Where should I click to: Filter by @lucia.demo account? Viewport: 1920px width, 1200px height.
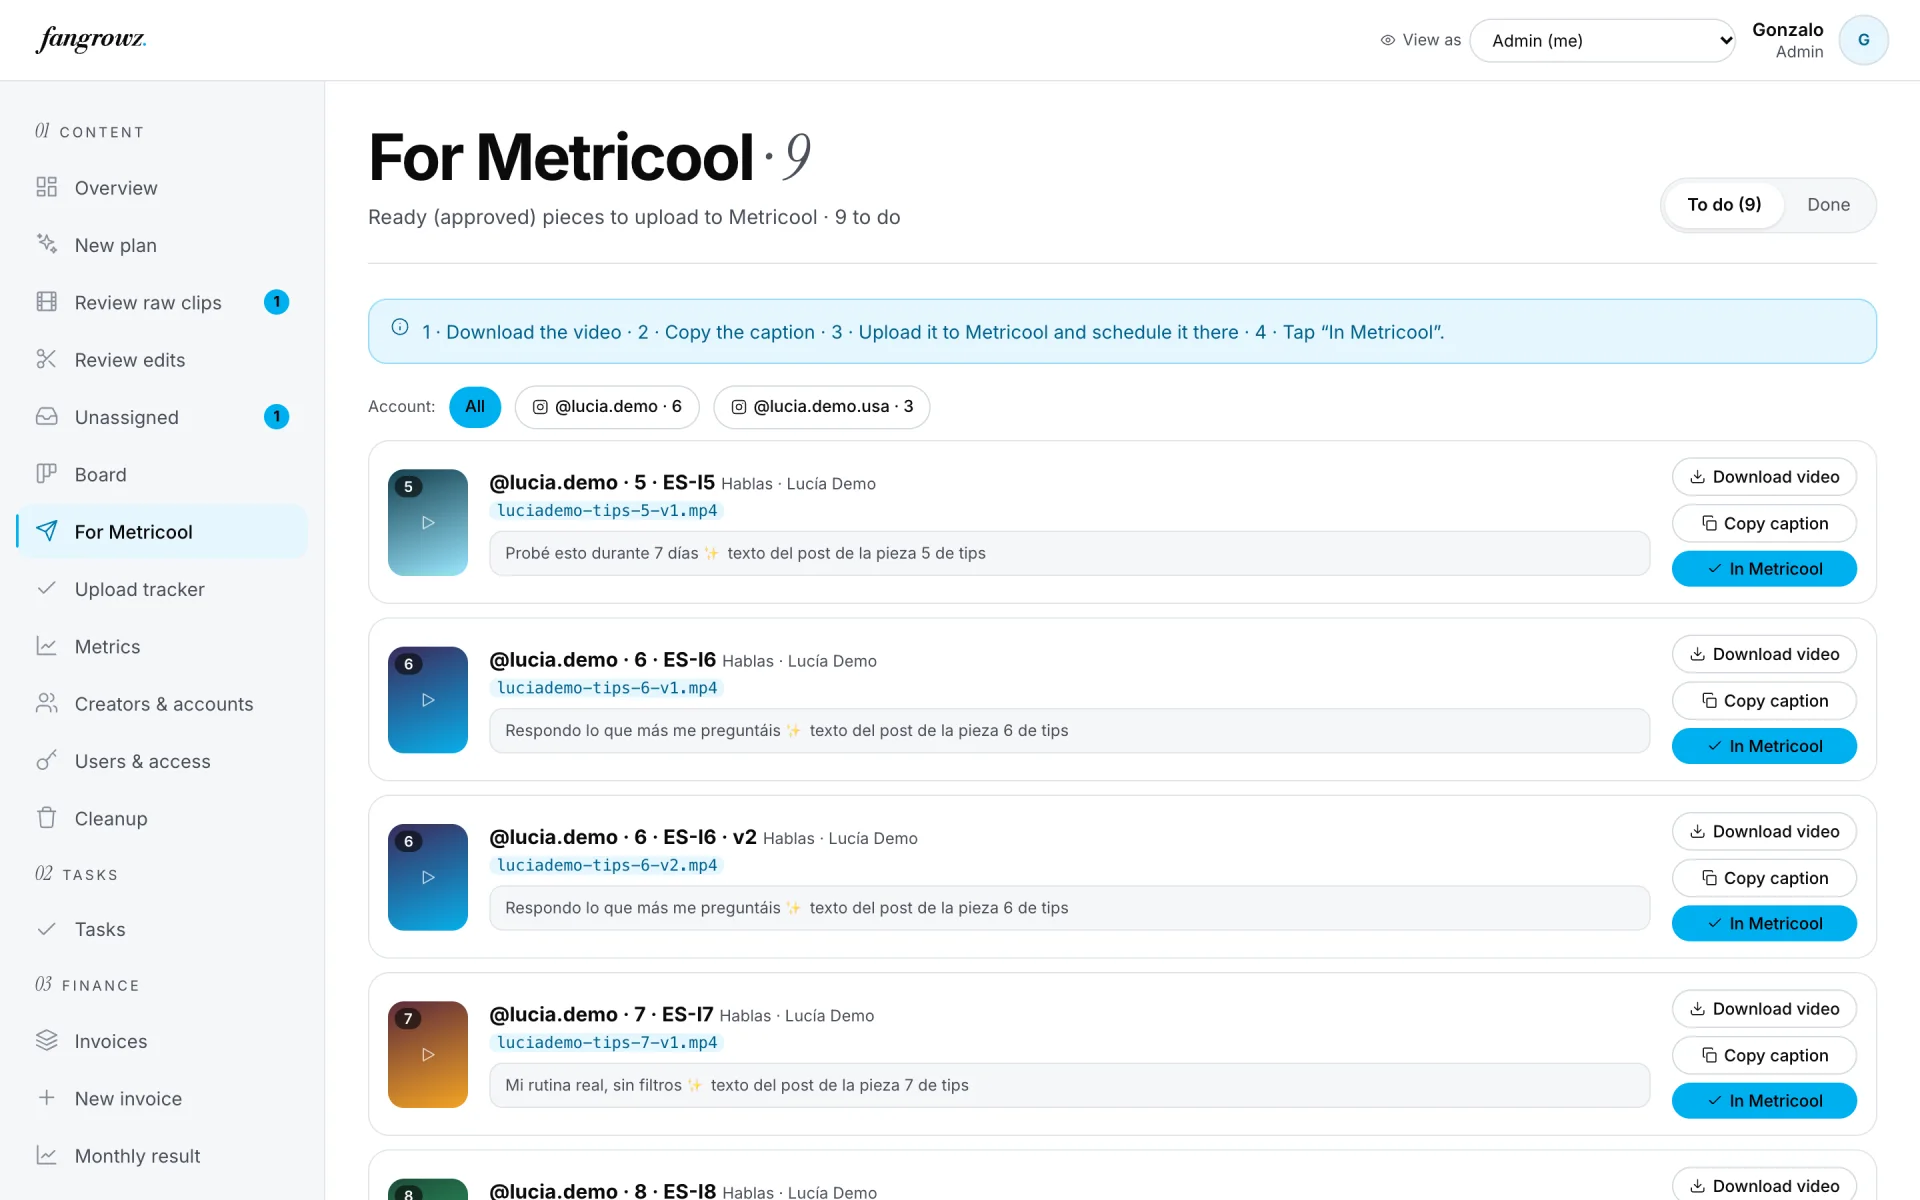[607, 407]
